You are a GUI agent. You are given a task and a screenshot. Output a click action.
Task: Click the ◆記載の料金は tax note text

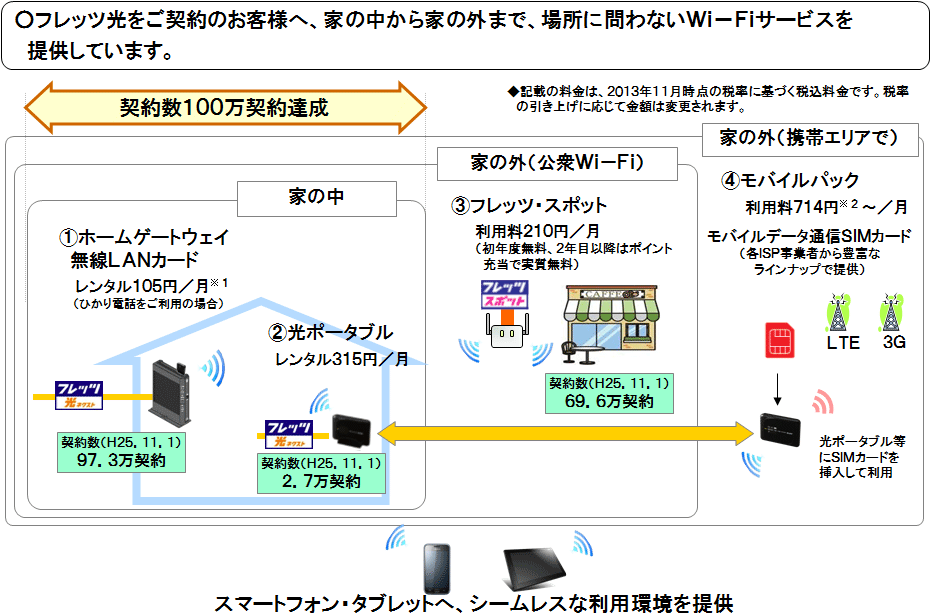pos(708,99)
